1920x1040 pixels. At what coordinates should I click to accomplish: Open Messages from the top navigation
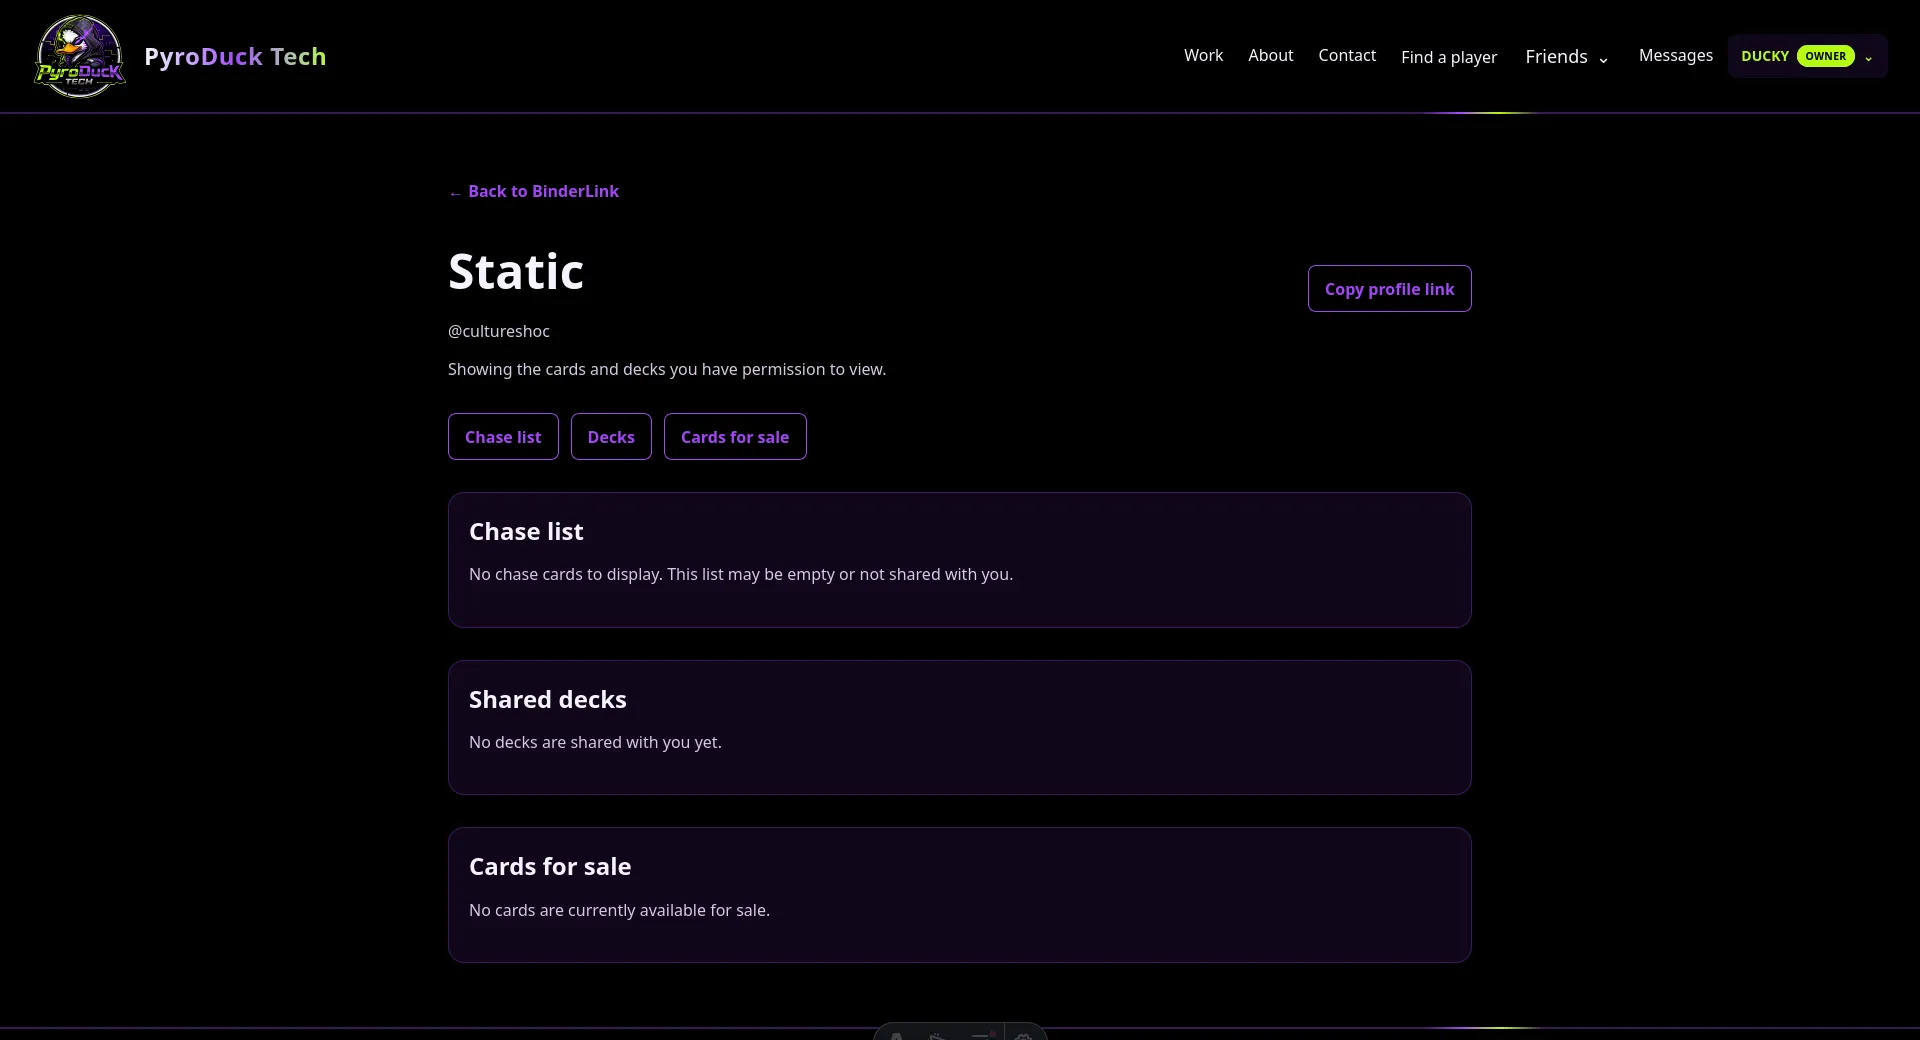pos(1675,55)
